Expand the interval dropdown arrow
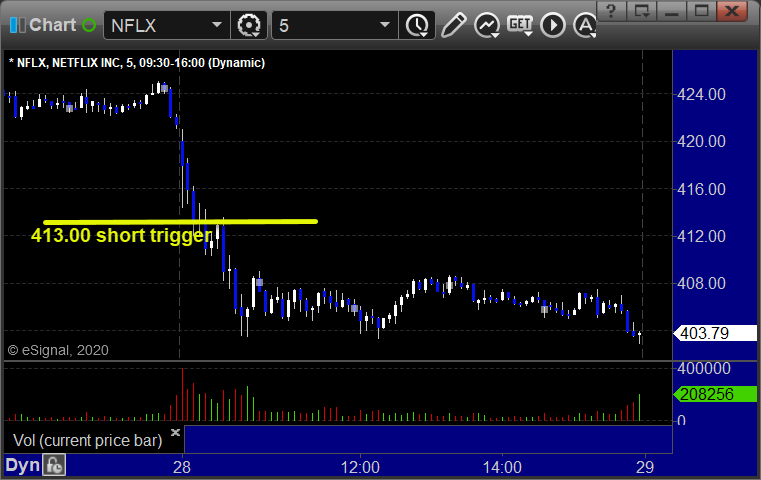The image size is (761, 480). [x=385, y=25]
